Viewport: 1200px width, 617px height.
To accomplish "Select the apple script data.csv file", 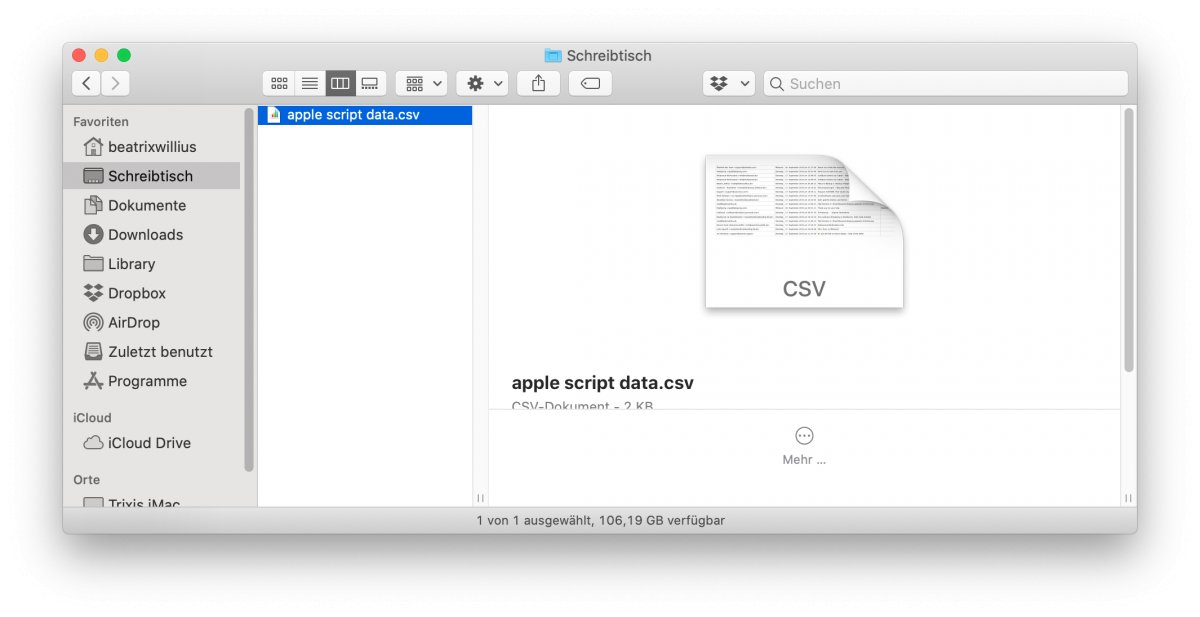I will click(352, 115).
